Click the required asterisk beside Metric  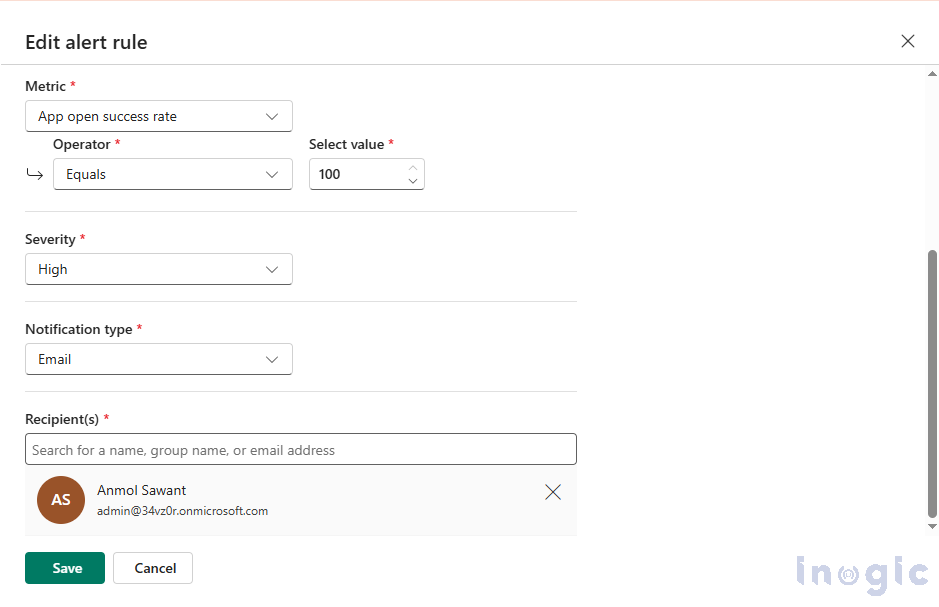(x=71, y=86)
